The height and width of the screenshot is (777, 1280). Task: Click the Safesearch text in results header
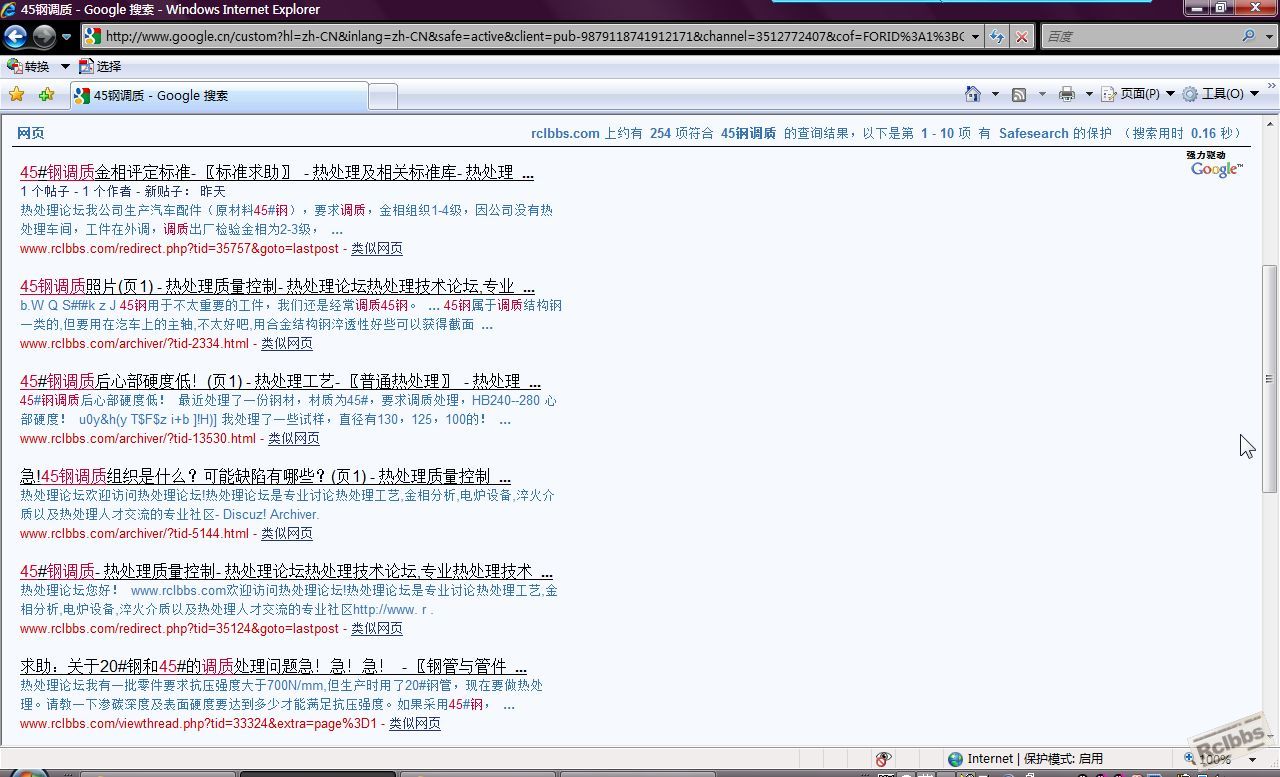(1033, 133)
